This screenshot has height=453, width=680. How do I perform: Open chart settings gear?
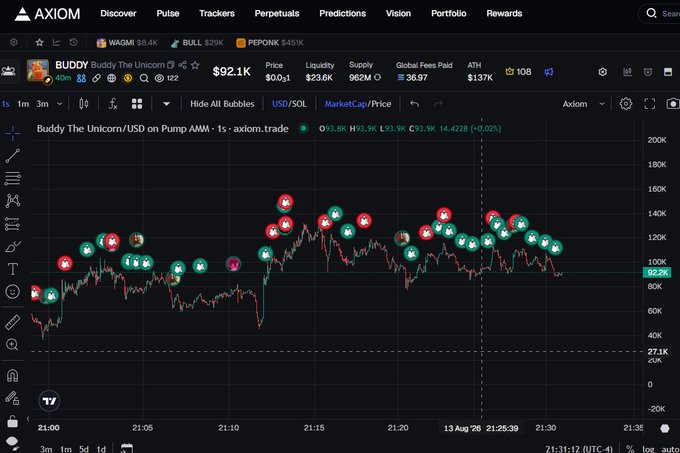[625, 104]
